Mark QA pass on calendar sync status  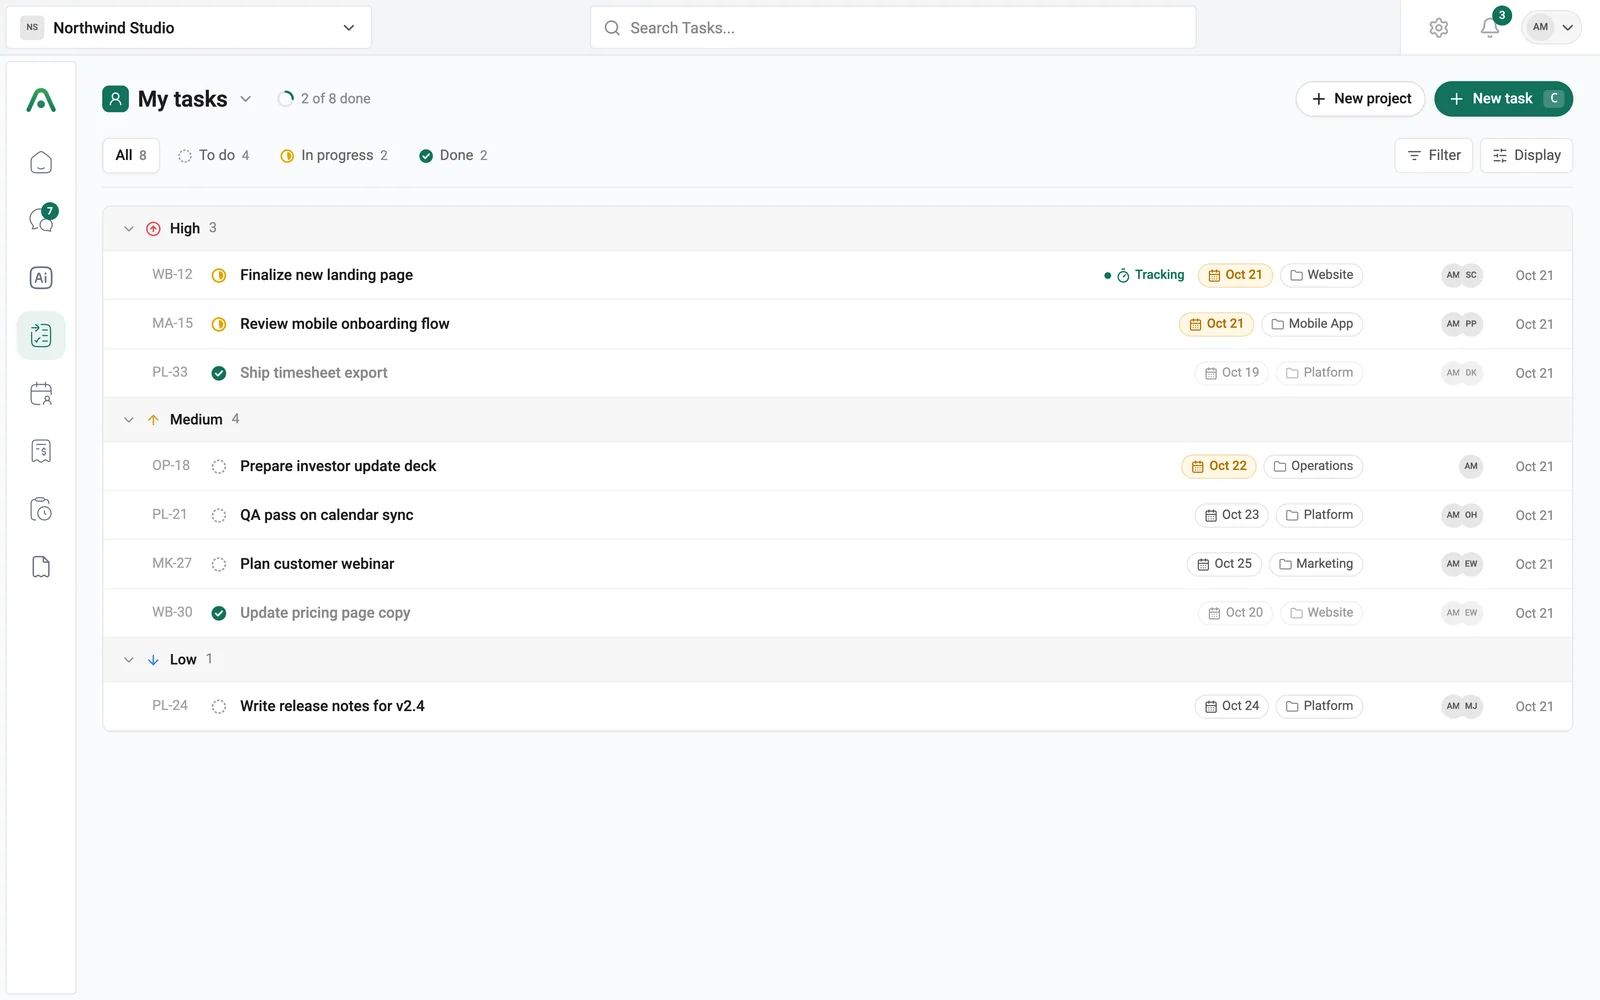tap(219, 515)
